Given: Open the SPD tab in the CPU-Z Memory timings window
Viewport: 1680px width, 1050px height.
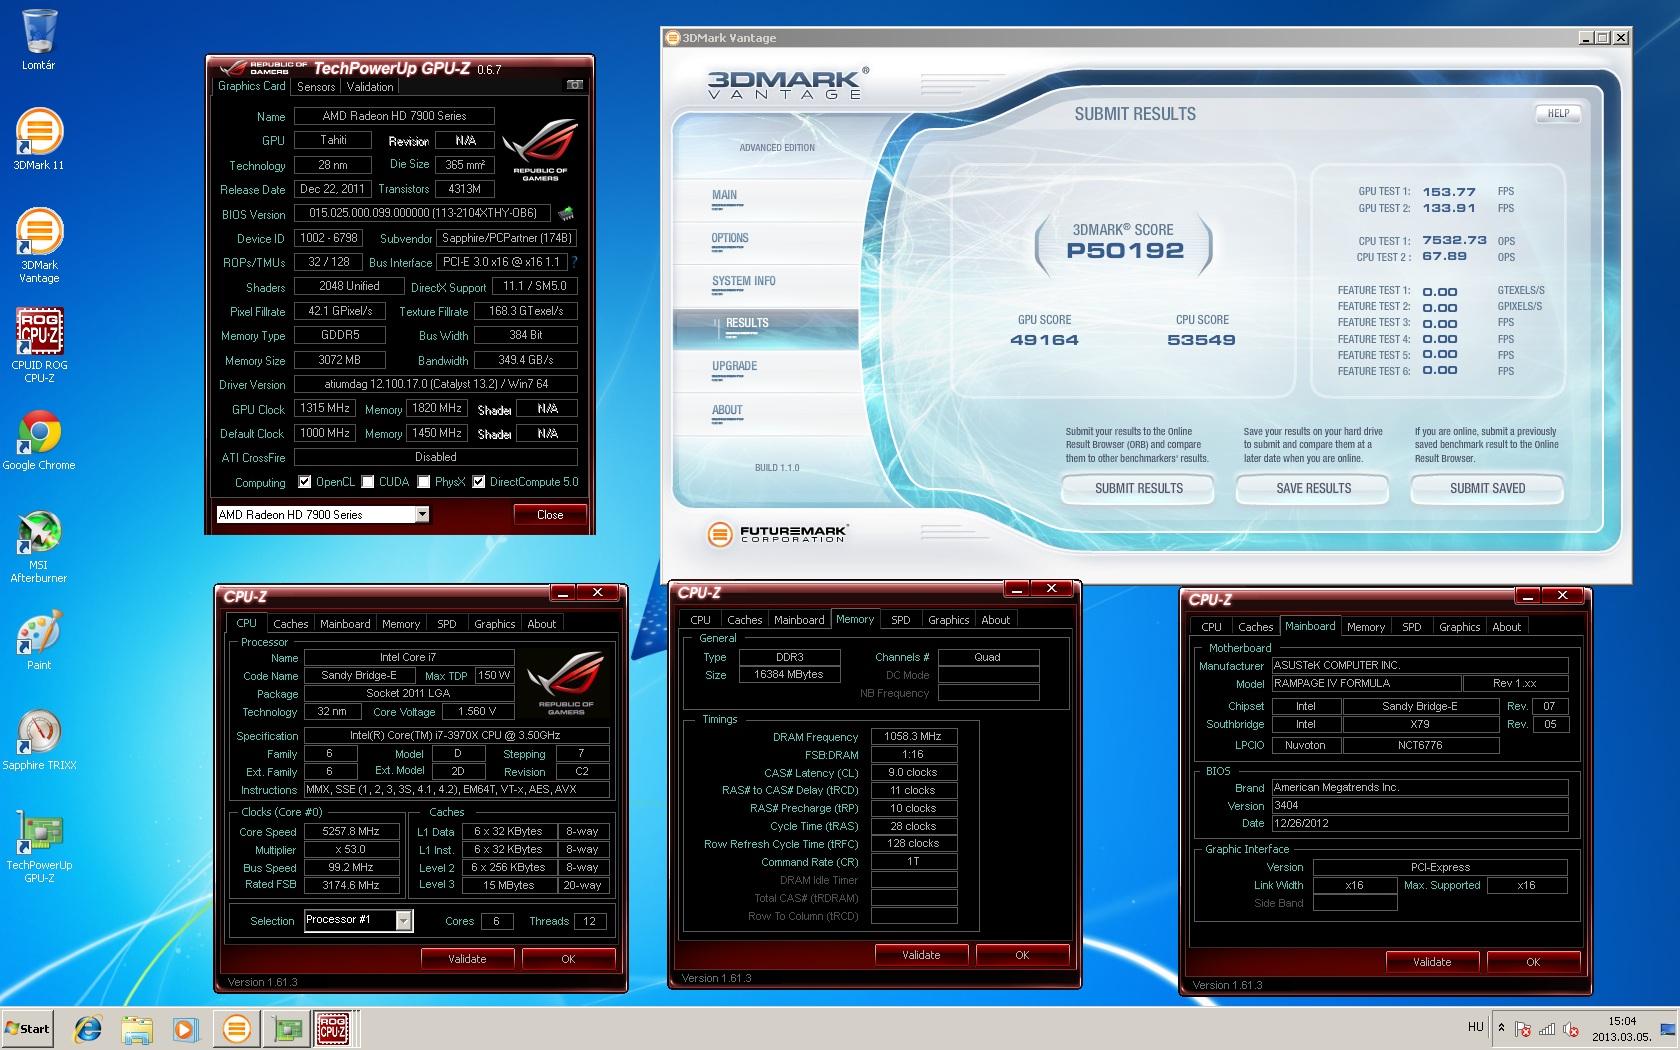Looking at the screenshot, I should [x=901, y=620].
